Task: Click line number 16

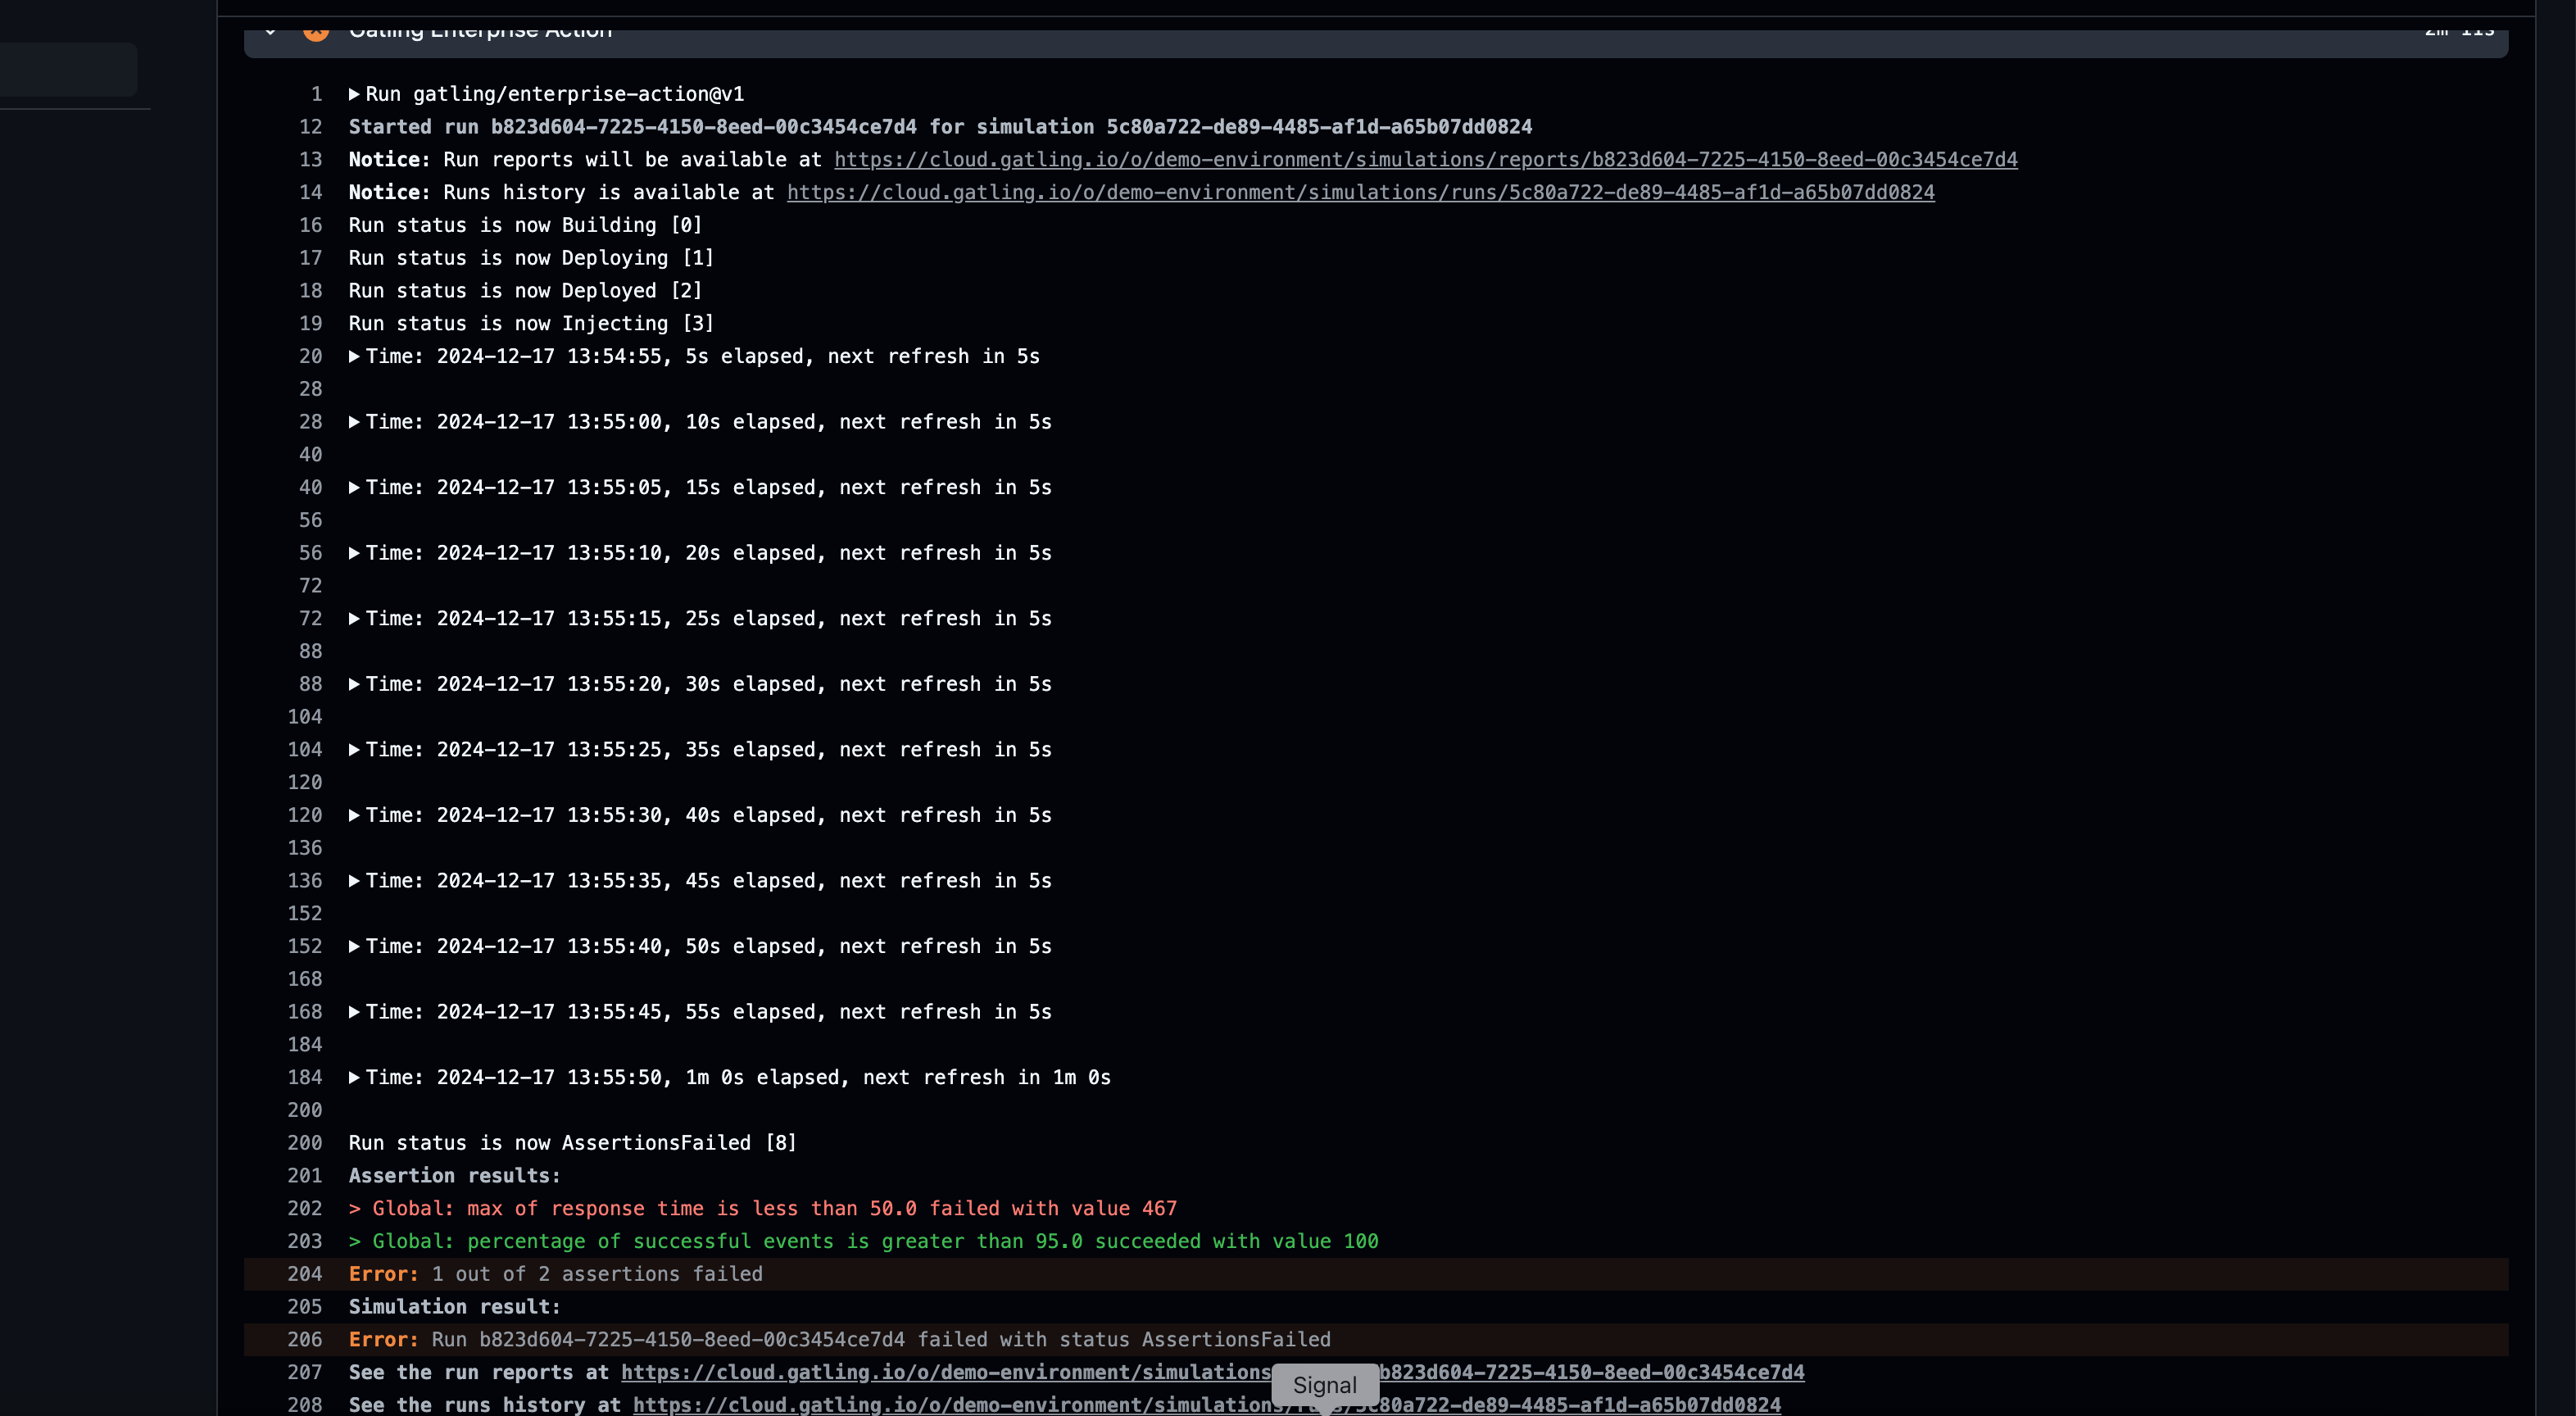Action: (x=310, y=225)
